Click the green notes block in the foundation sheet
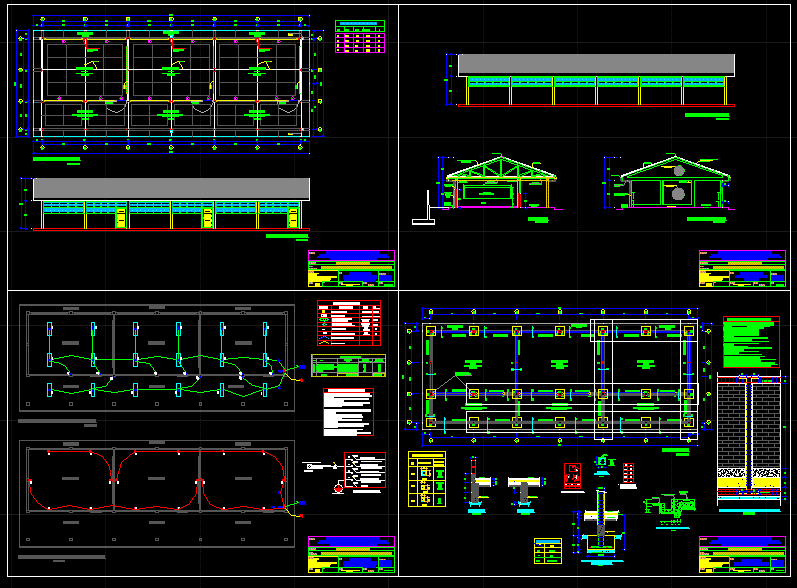Viewport: 797px width, 588px height. click(750, 343)
